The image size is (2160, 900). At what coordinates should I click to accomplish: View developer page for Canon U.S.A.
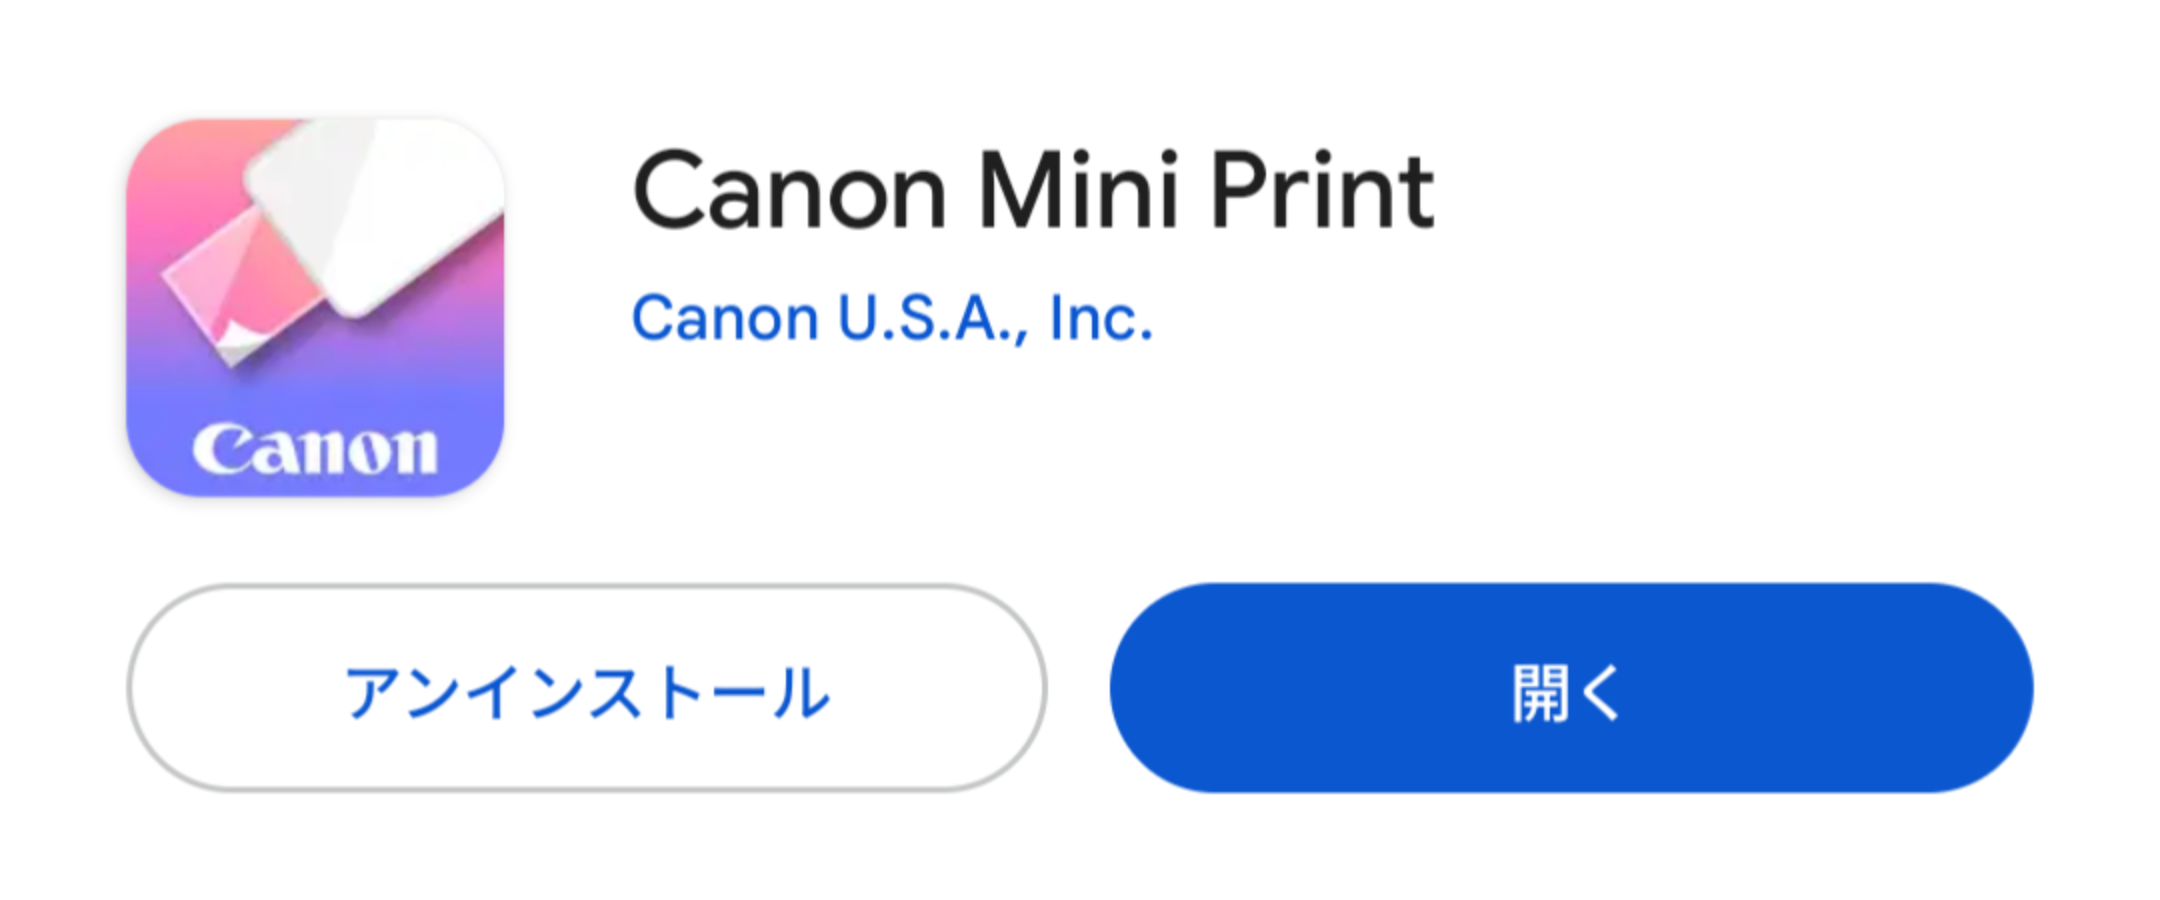pos(892,318)
